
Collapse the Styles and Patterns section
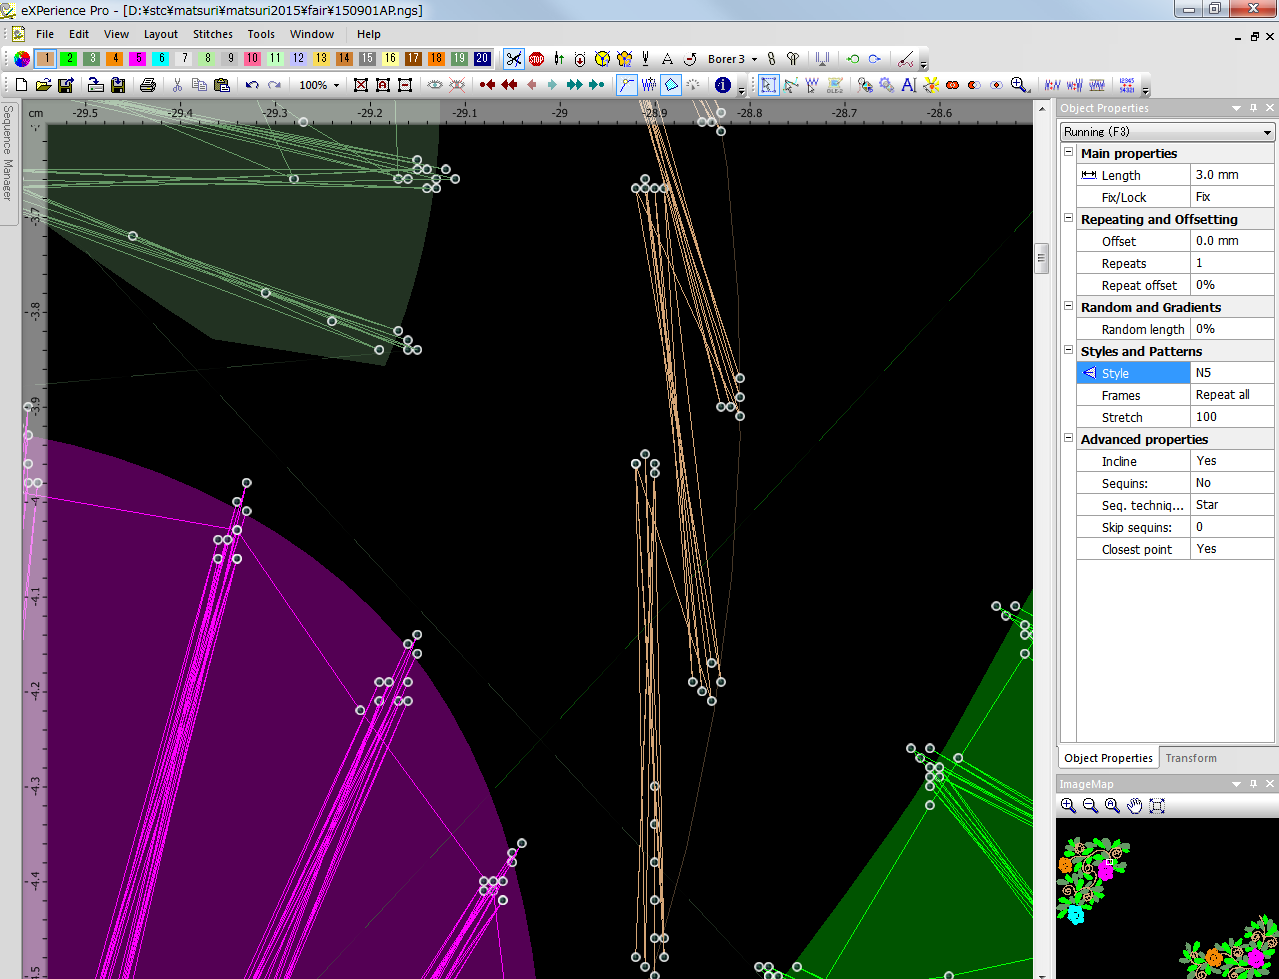1068,351
